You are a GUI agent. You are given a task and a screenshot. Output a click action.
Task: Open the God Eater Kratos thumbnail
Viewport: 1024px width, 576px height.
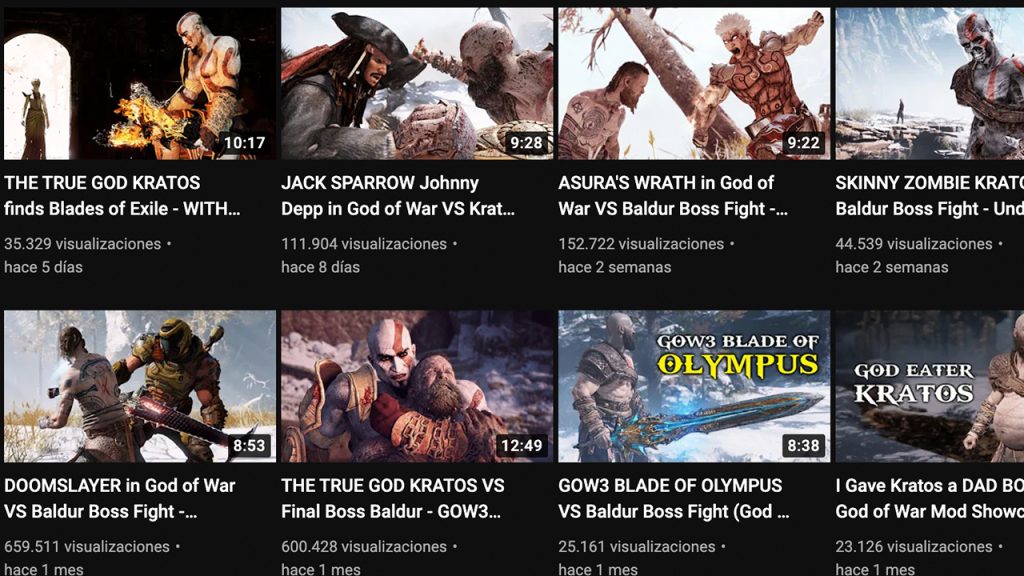[930, 387]
